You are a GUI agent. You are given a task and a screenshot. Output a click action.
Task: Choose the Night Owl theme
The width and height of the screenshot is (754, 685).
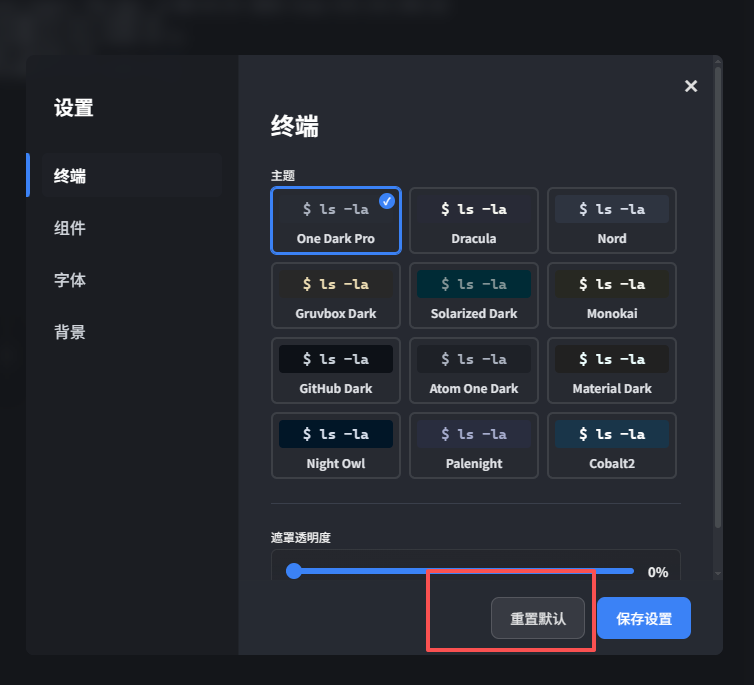point(336,445)
